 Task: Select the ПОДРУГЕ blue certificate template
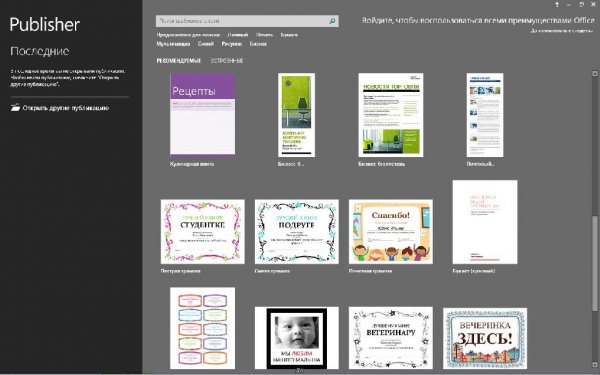(297, 232)
